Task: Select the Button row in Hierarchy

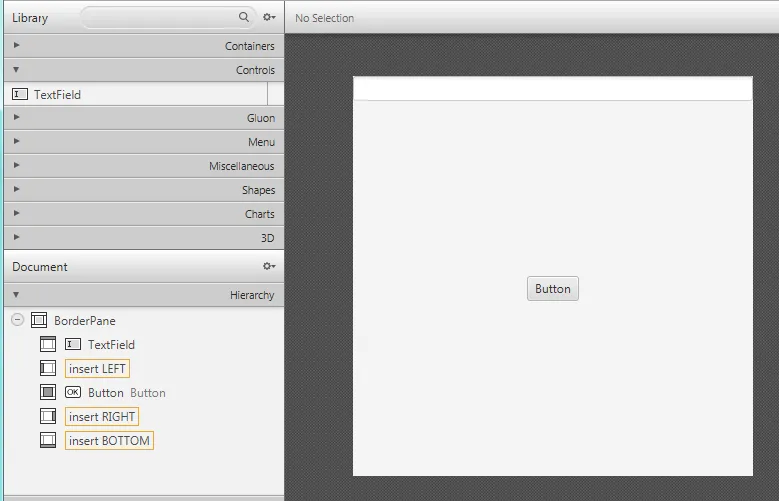Action: tap(144, 393)
